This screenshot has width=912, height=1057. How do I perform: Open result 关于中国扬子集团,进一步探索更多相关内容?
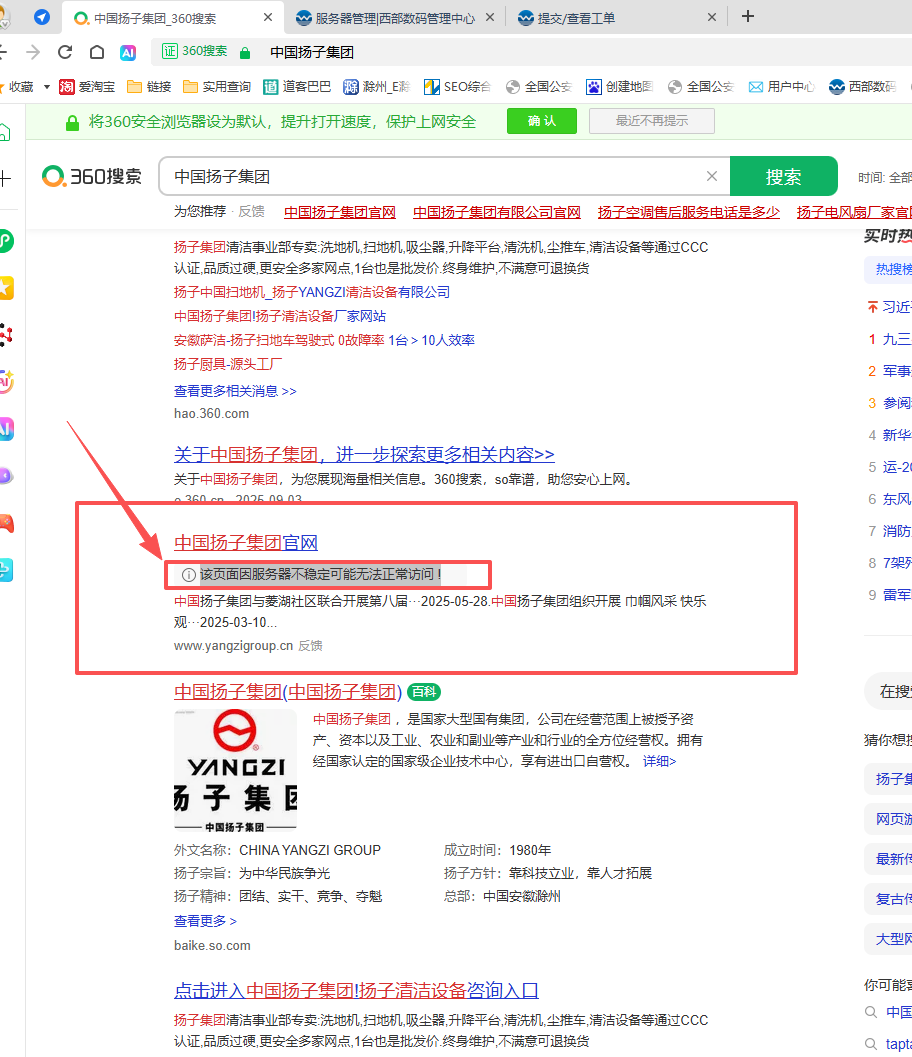pos(364,454)
